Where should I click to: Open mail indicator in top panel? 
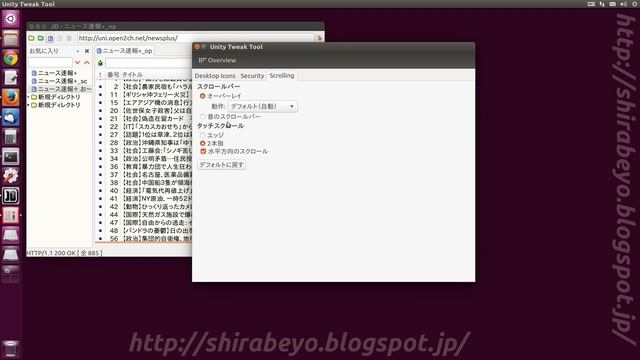click(613, 4)
